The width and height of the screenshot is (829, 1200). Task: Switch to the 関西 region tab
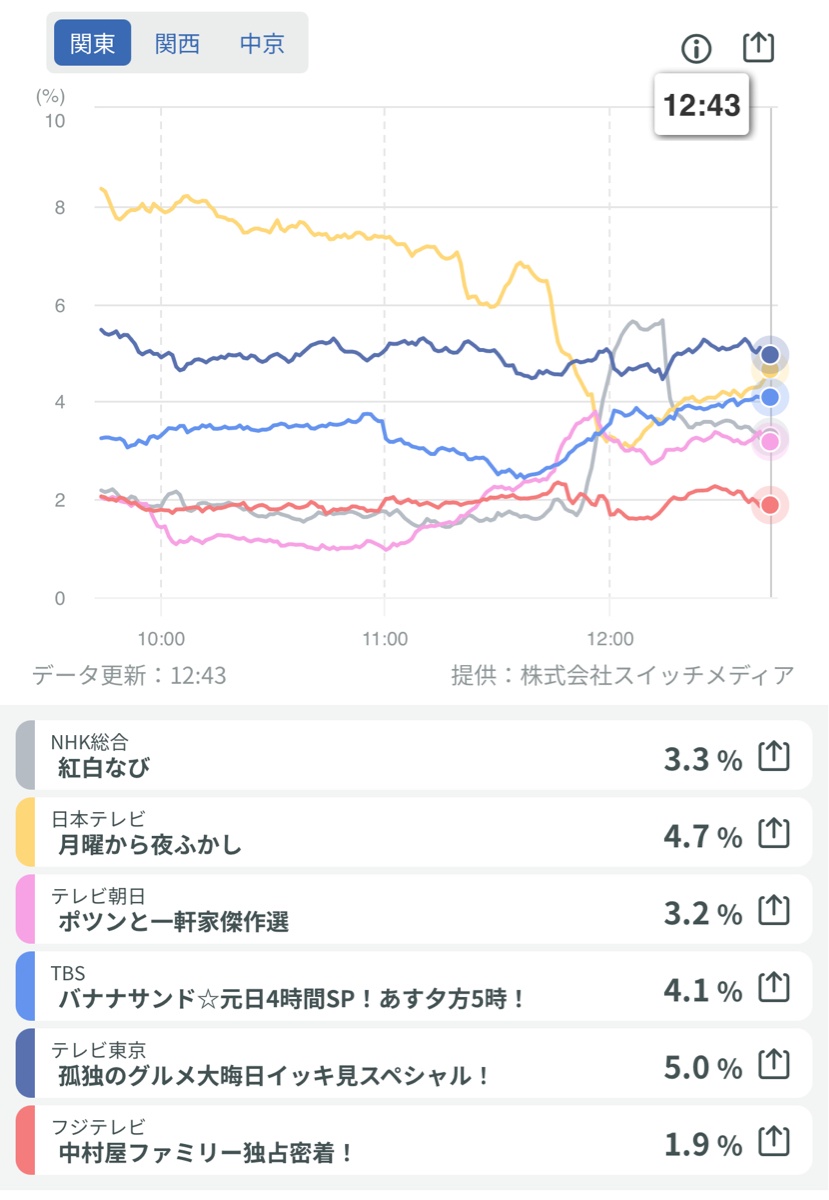(177, 44)
